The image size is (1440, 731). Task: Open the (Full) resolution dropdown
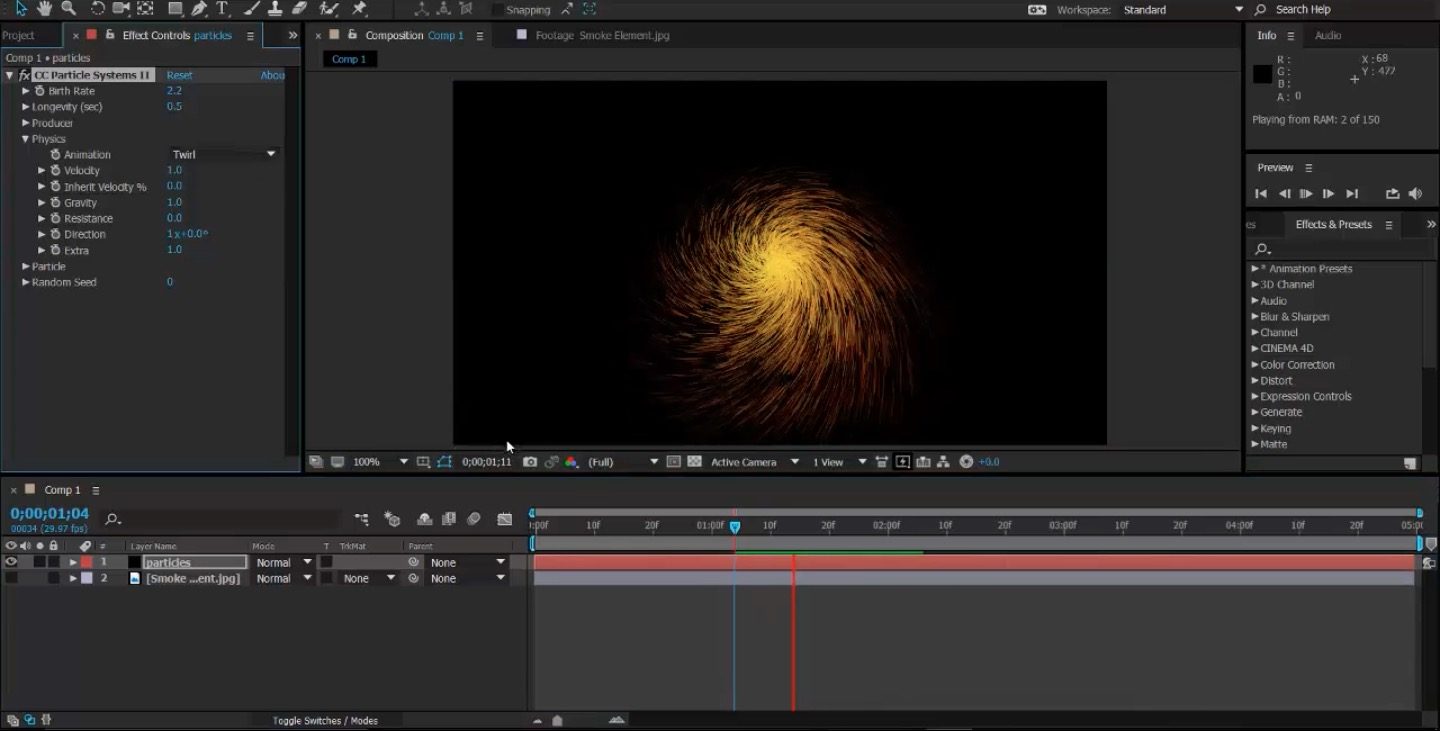pyautogui.click(x=623, y=462)
